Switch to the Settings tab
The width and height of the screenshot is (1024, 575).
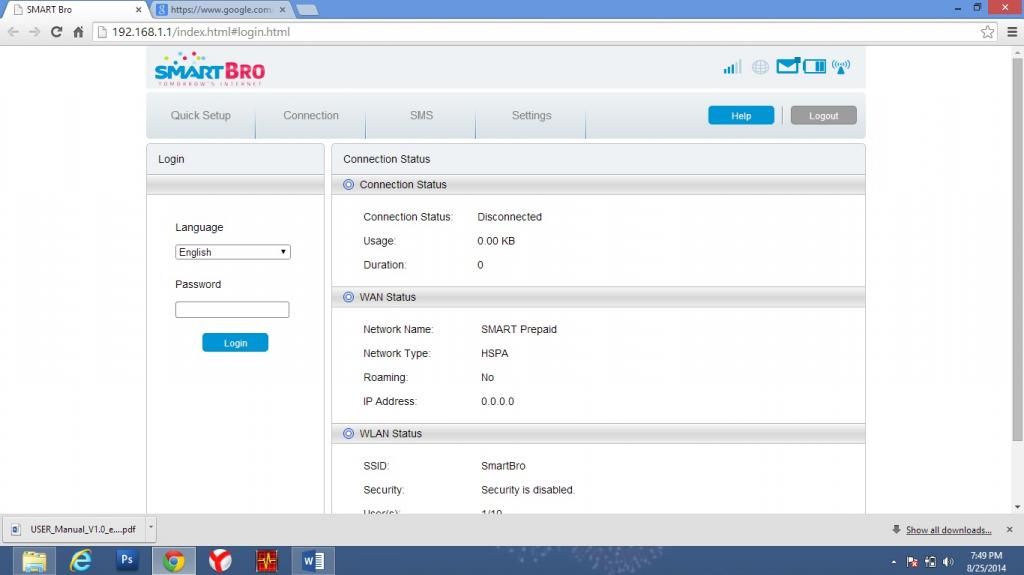531,115
